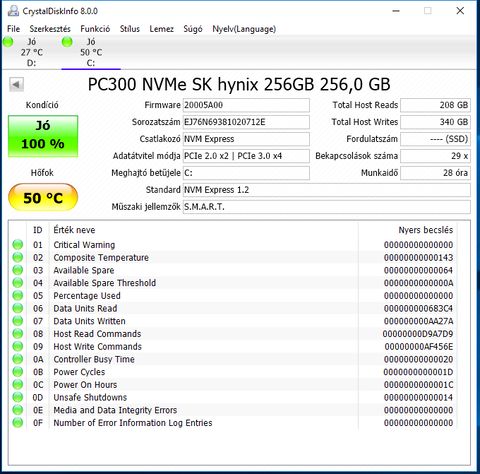
Task: Click raw value 00000000AF456E of Host Write Commands
Action: (419, 346)
